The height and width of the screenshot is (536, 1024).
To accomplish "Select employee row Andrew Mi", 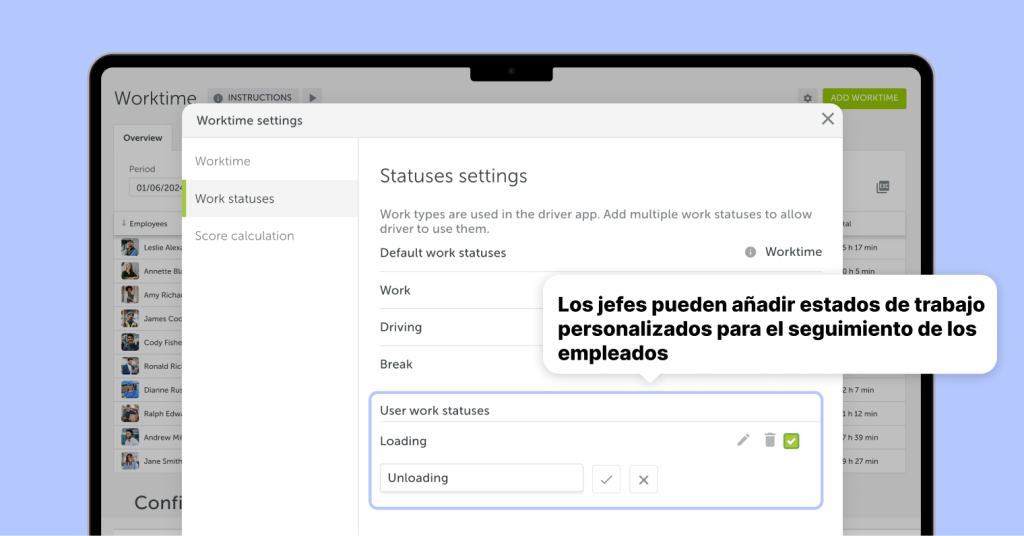I will (x=149, y=437).
